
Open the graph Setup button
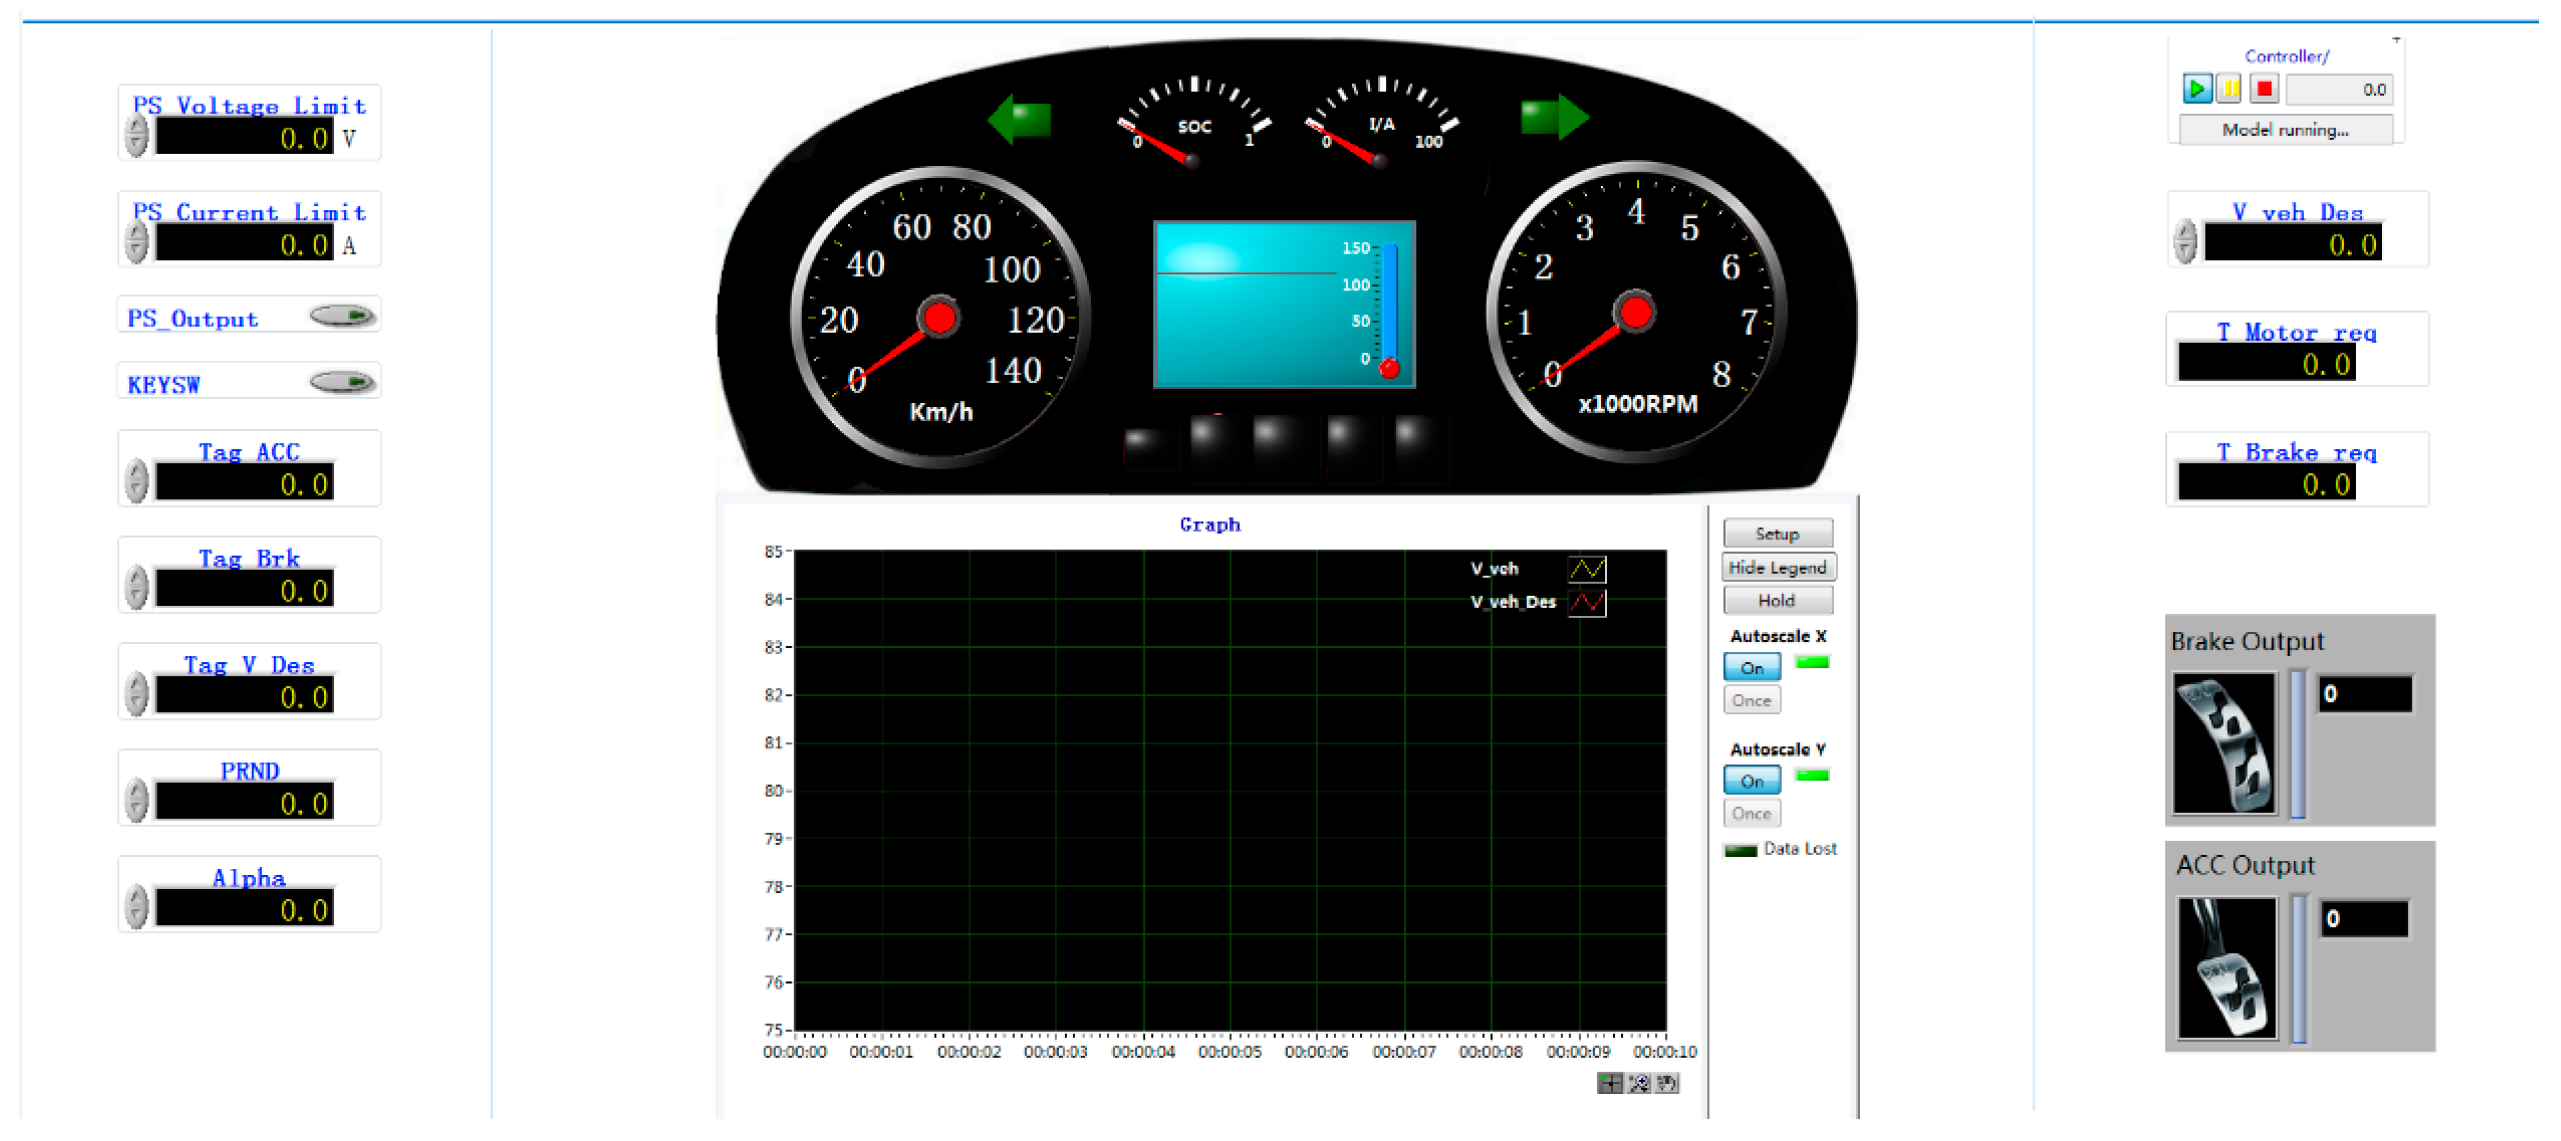point(1776,534)
